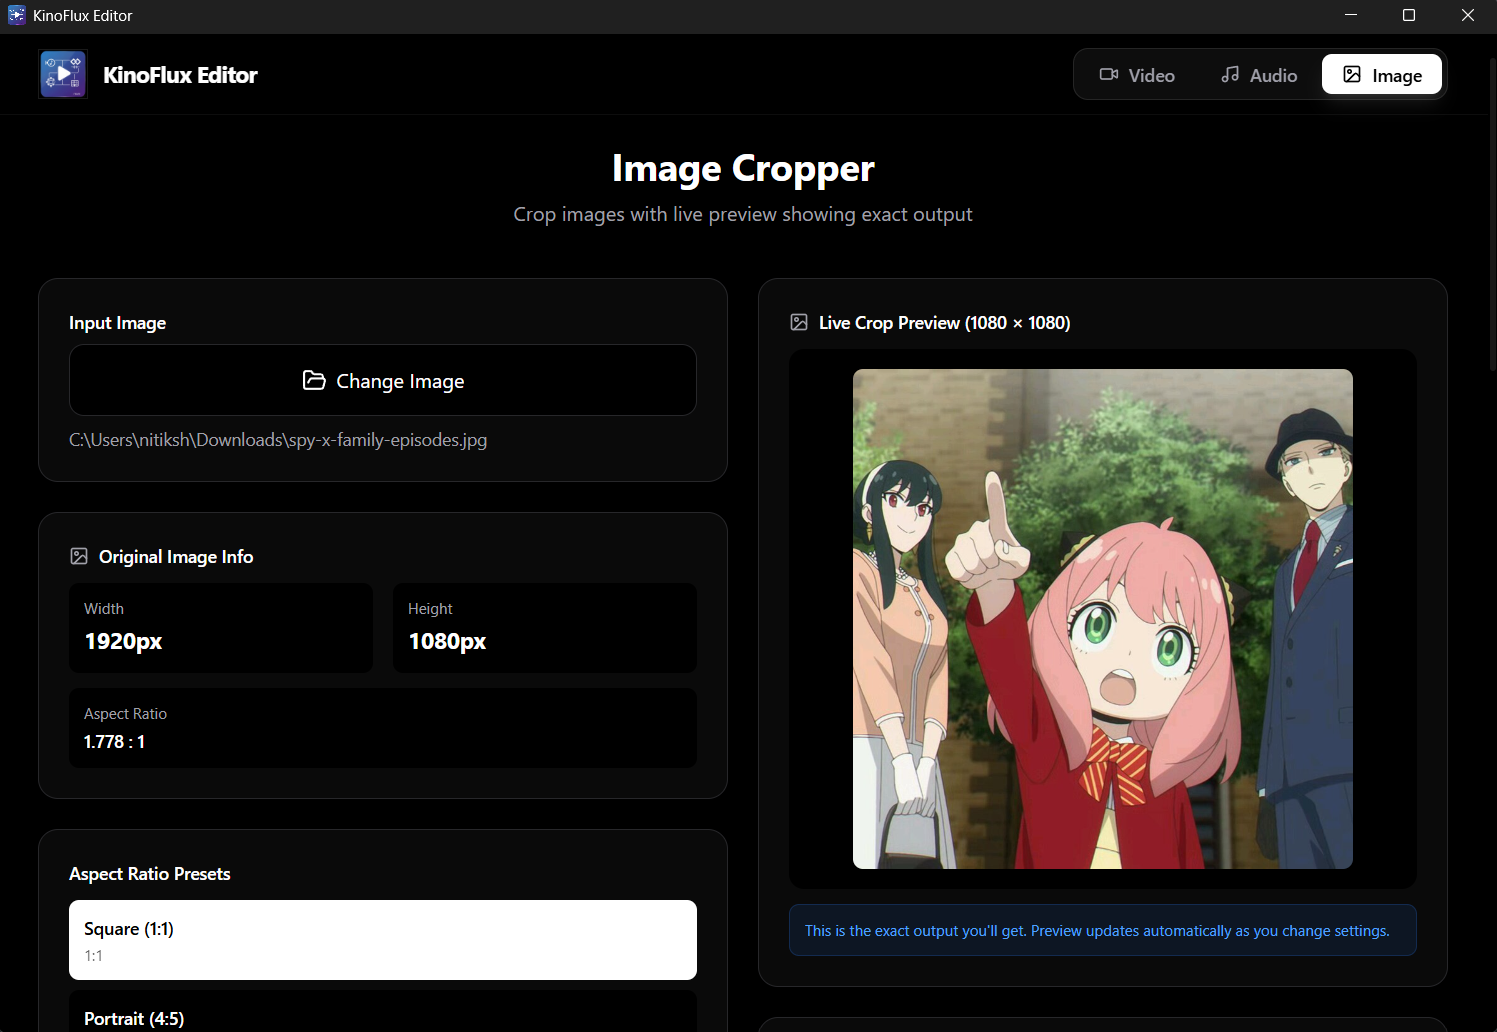Click the camera icon on the Video tab
This screenshot has height=1032, width=1497.
(1108, 75)
